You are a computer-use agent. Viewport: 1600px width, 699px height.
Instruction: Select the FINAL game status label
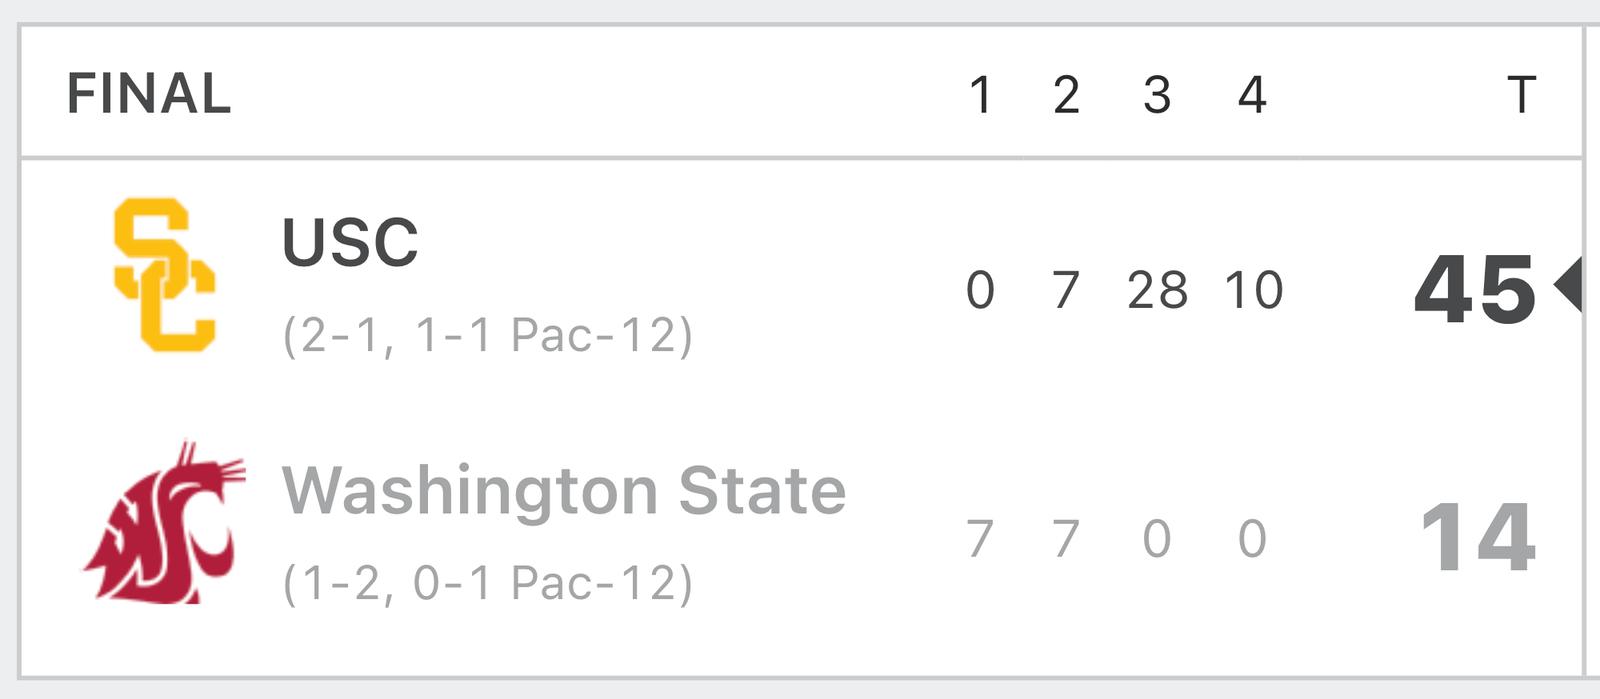point(149,94)
